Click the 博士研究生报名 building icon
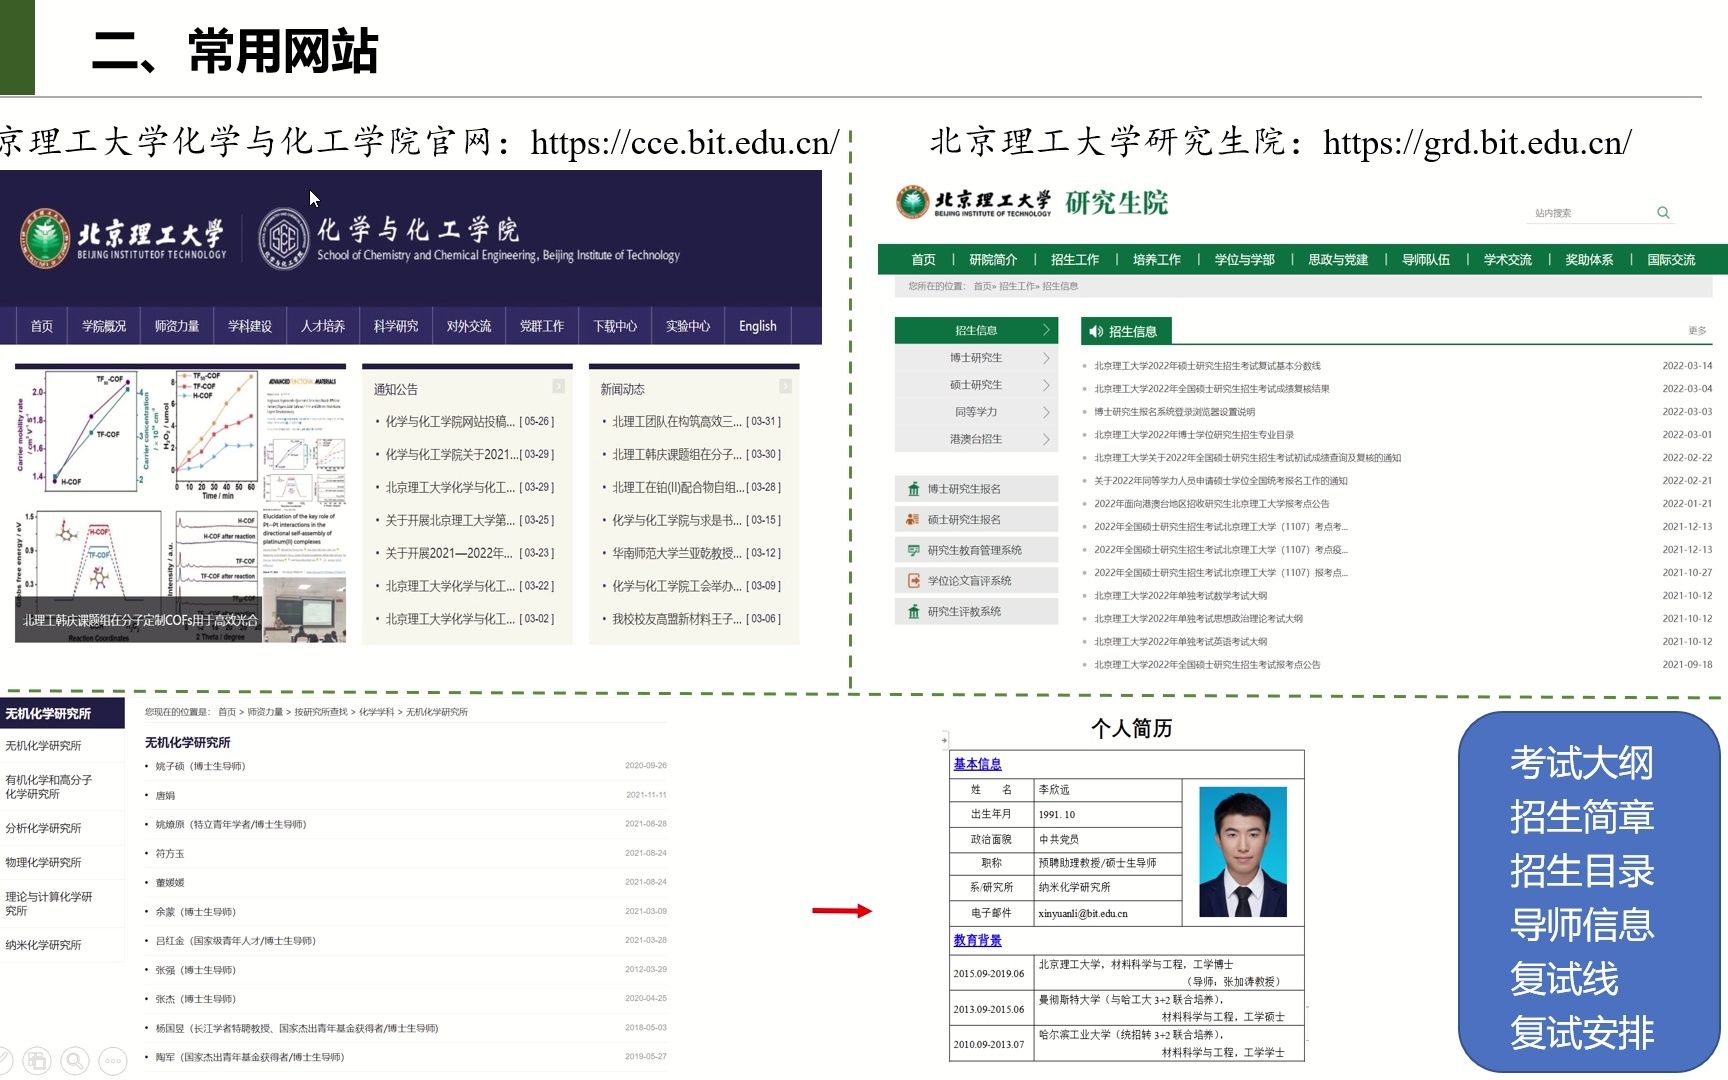Viewport: 1728px width, 1080px height. click(x=913, y=489)
